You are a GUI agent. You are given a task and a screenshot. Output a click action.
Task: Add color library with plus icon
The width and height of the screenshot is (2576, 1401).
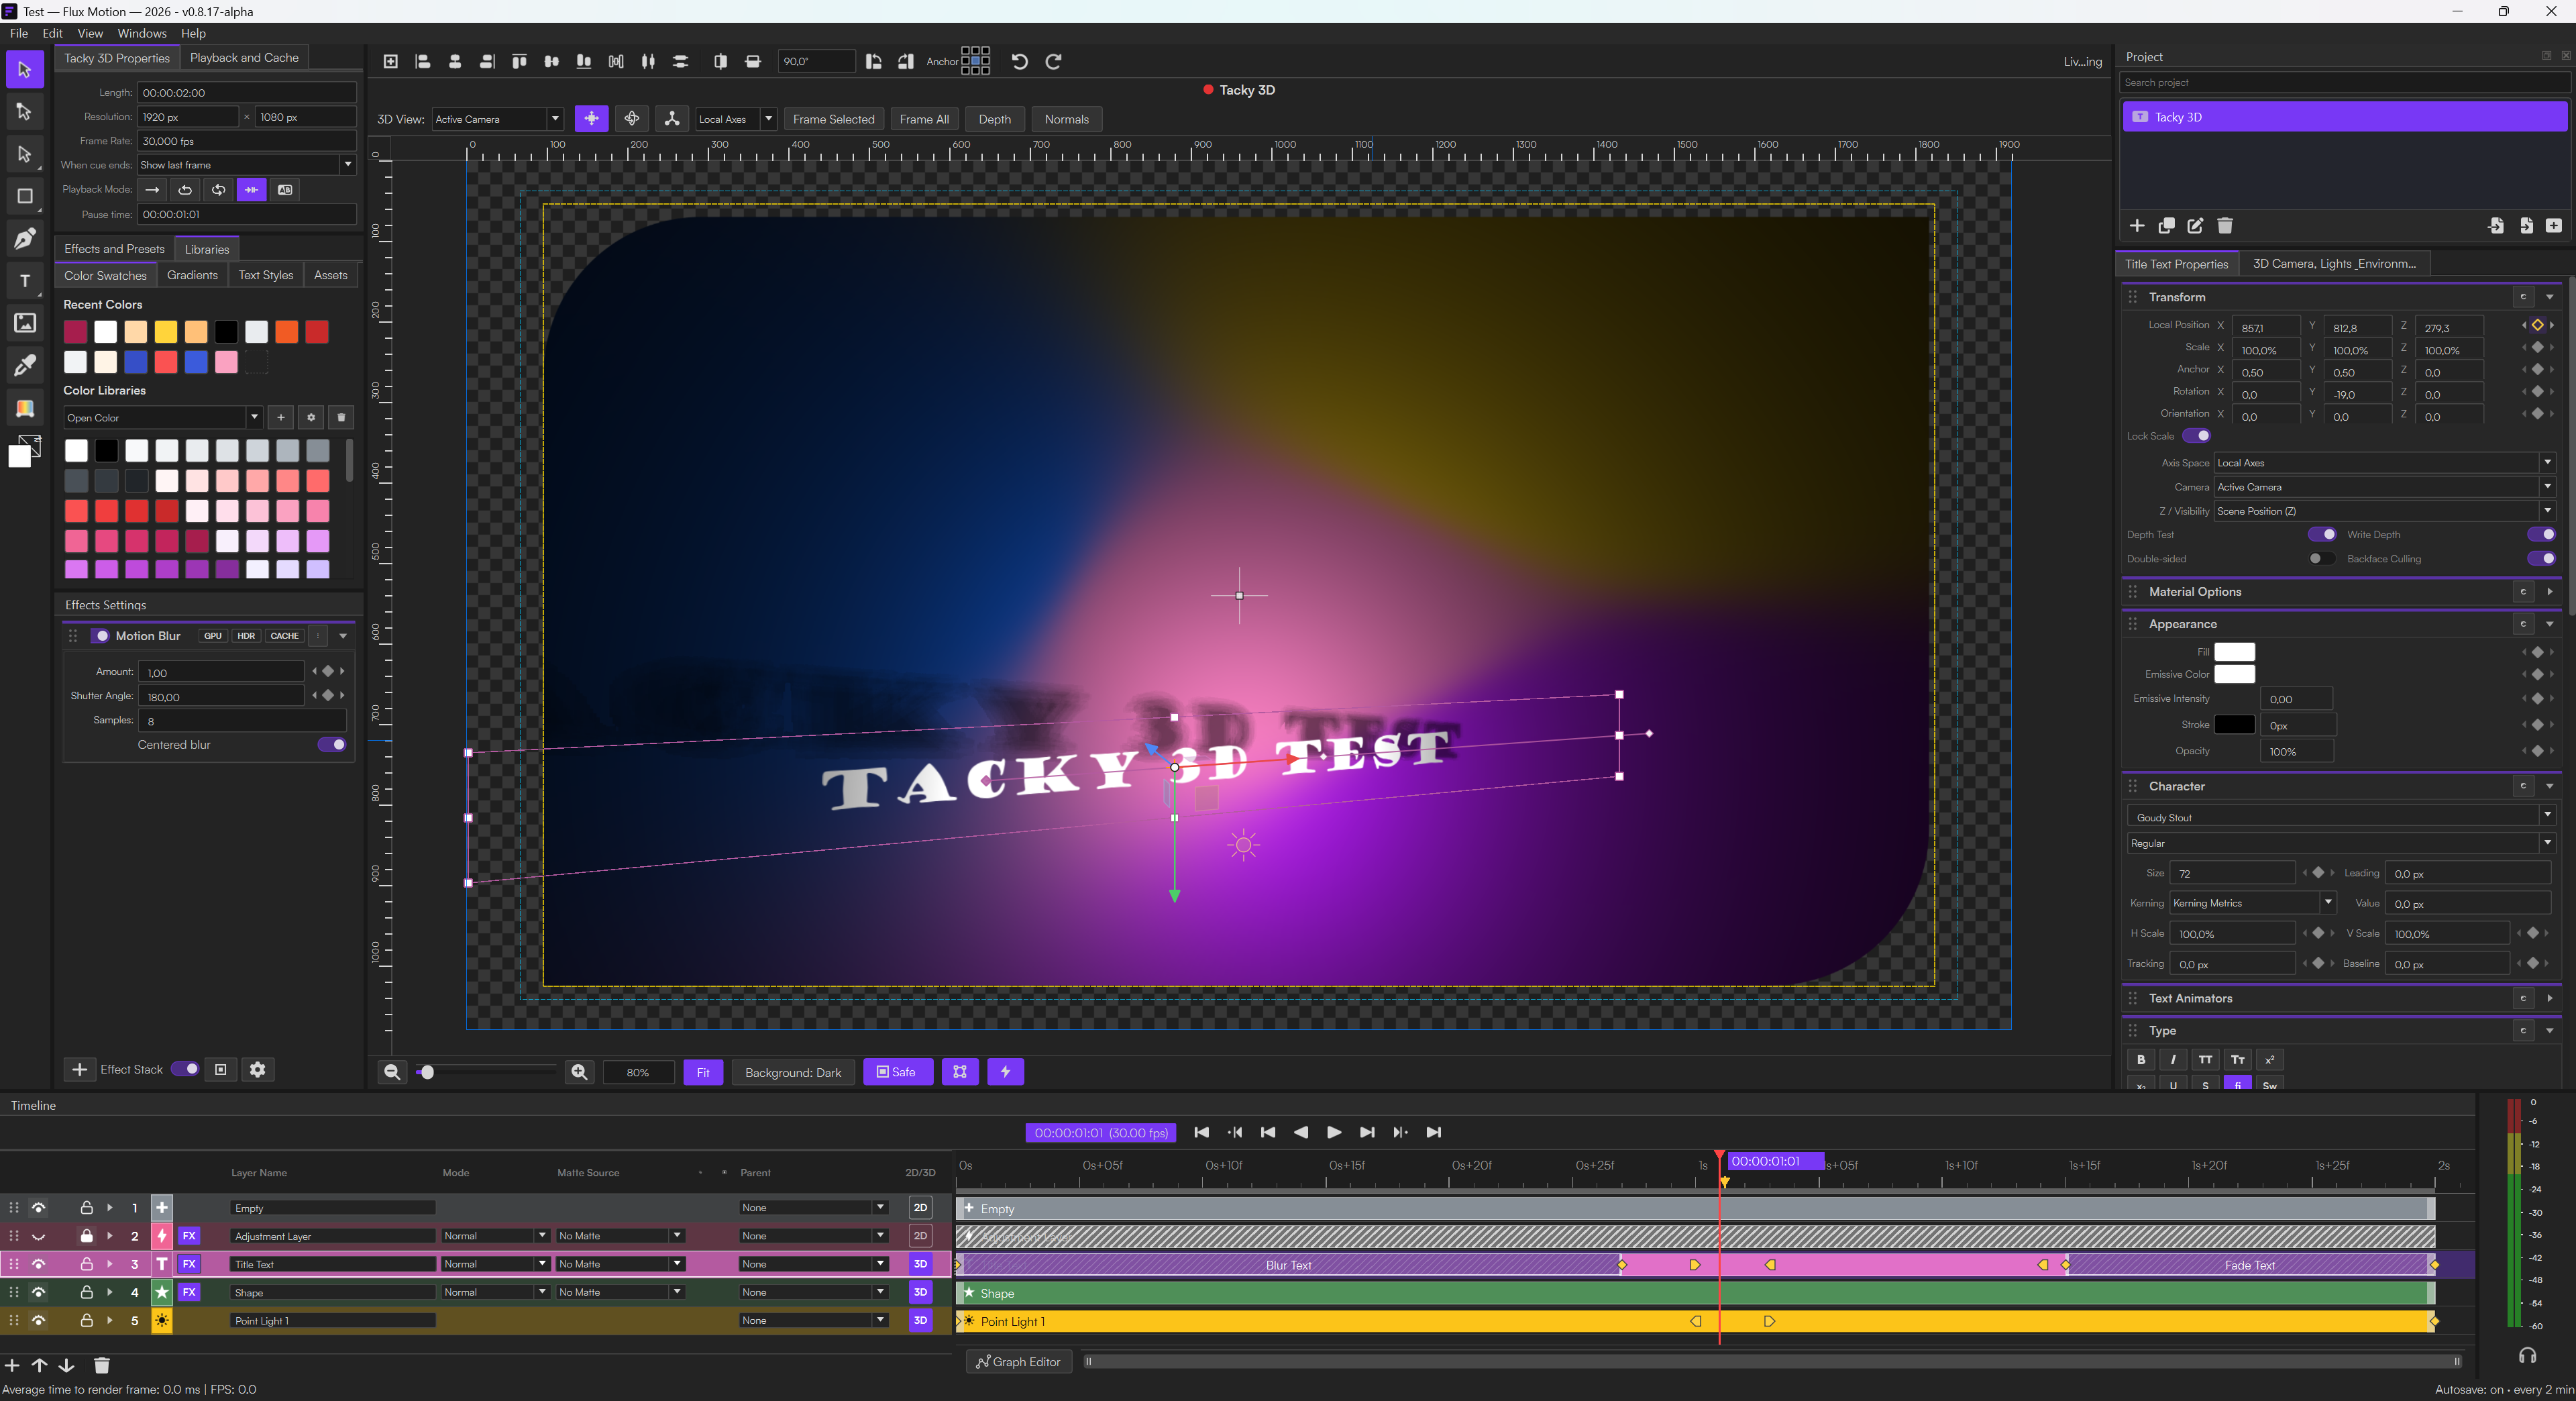(281, 418)
